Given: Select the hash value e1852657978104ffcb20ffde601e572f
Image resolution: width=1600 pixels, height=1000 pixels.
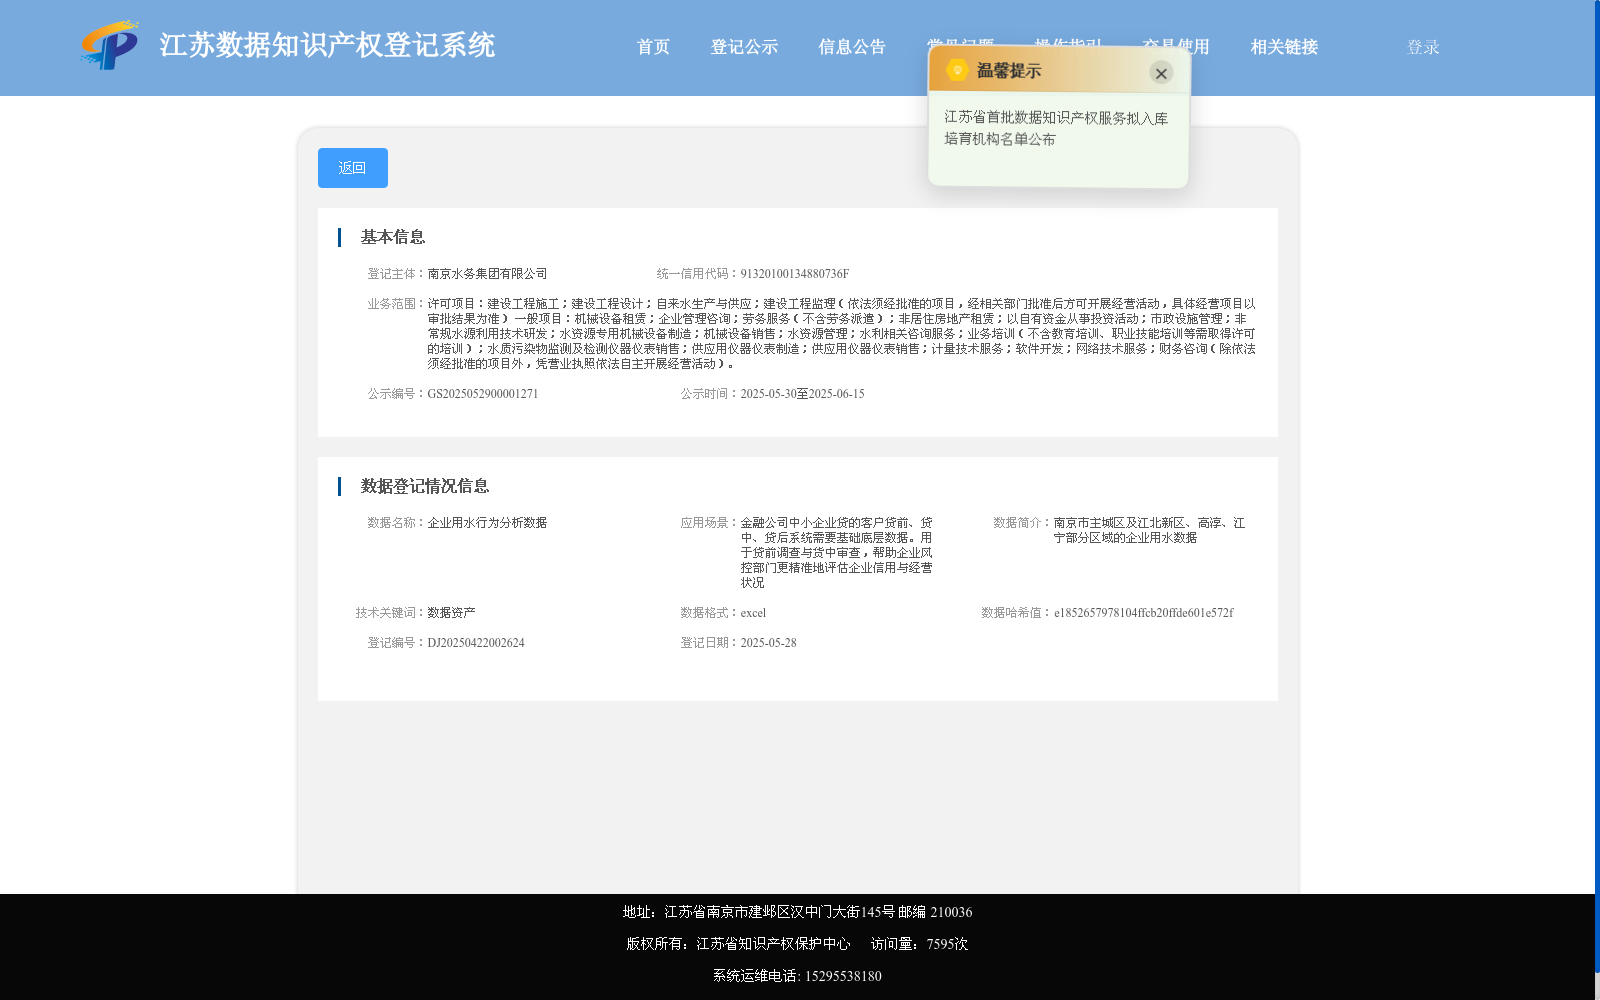Looking at the screenshot, I should (x=1143, y=612).
